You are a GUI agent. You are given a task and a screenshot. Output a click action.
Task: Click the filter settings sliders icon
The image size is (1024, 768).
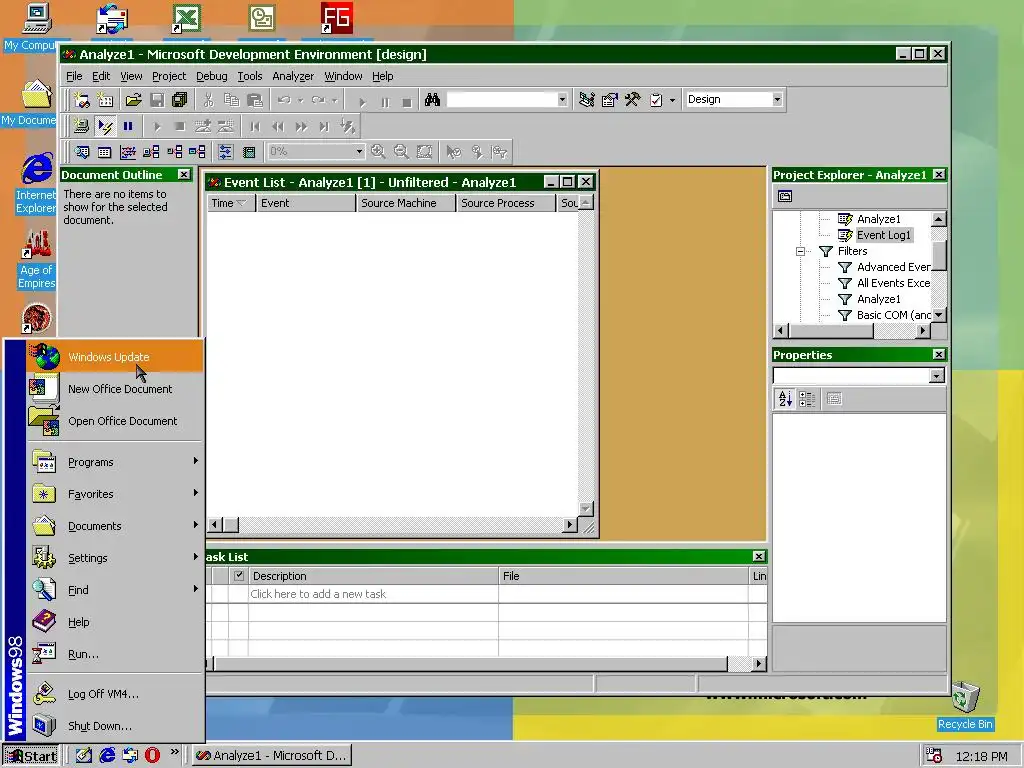pyautogui.click(x=225, y=152)
